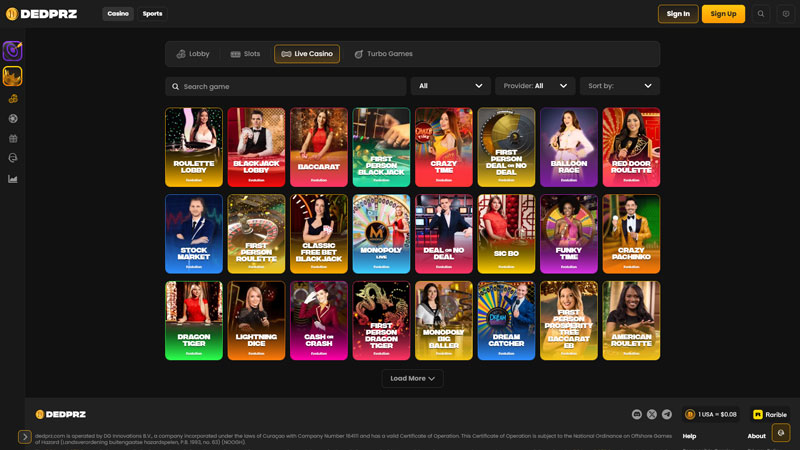Image resolution: width=800 pixels, height=450 pixels.
Task: Click the DEDPRZ logo in header
Action: click(42, 14)
